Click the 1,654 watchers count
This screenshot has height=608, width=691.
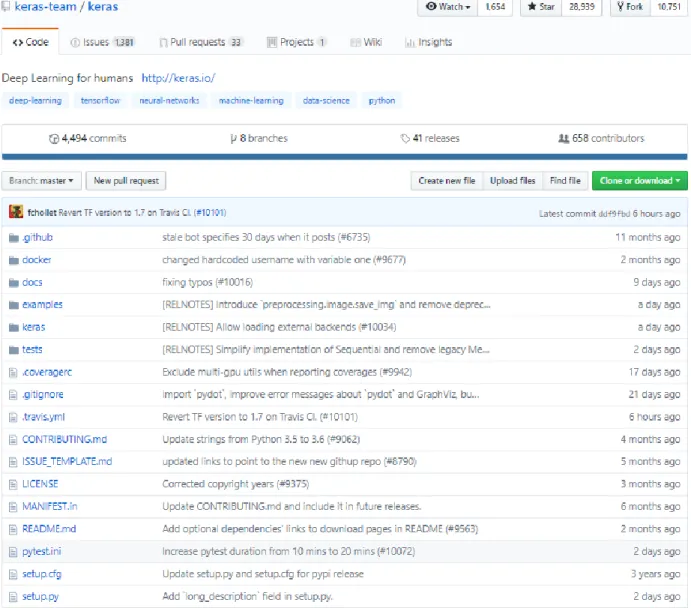point(495,7)
